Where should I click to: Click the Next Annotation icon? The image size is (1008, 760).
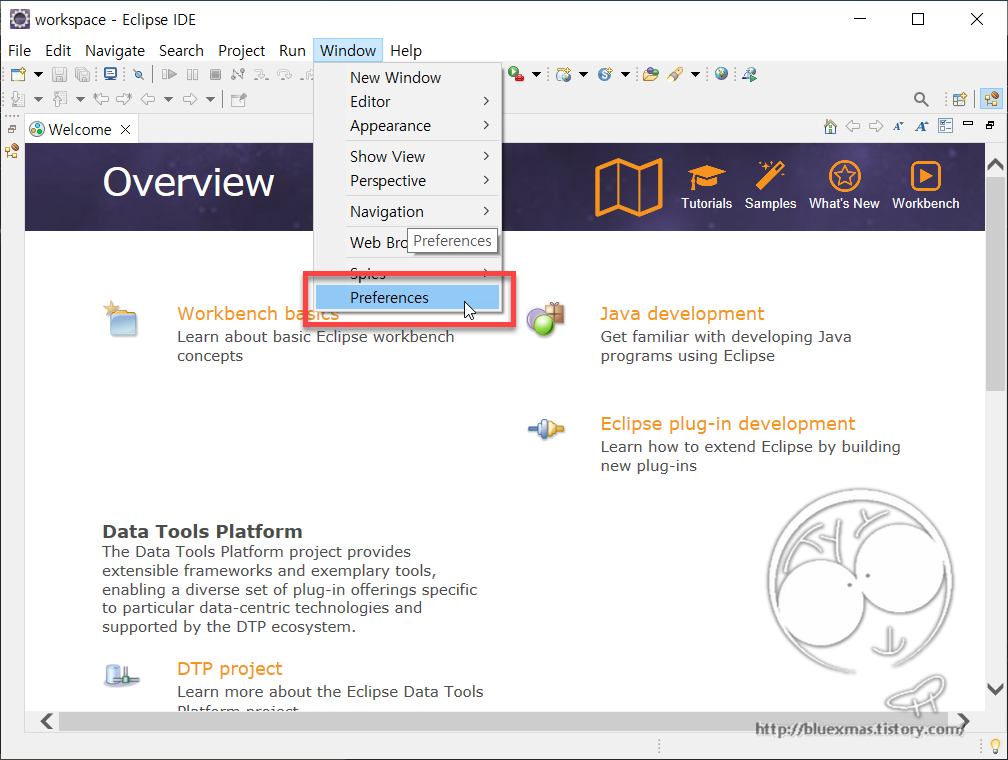tap(18, 99)
